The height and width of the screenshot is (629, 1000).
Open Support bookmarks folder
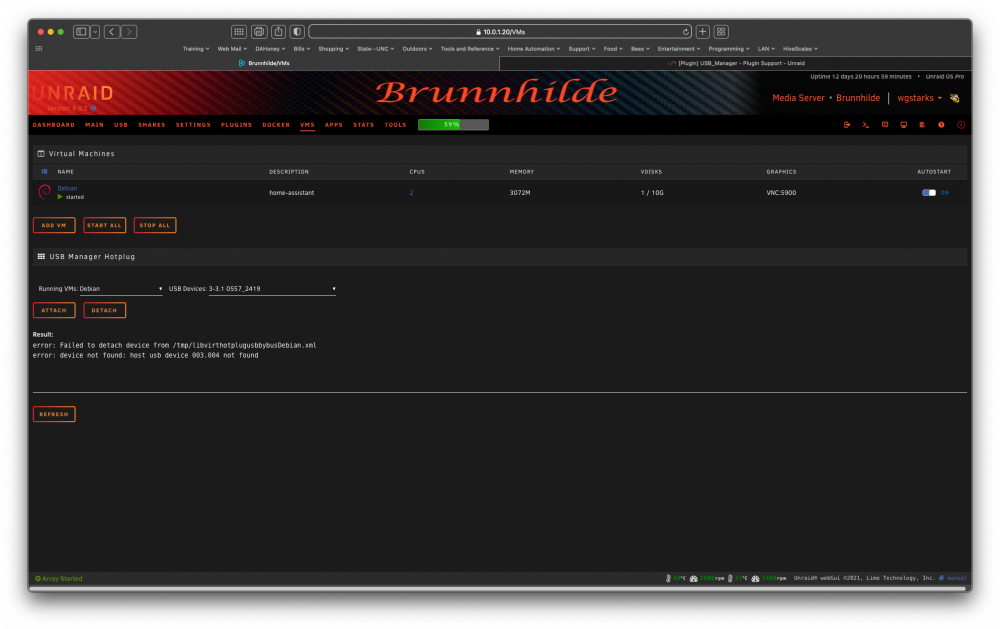coord(582,48)
